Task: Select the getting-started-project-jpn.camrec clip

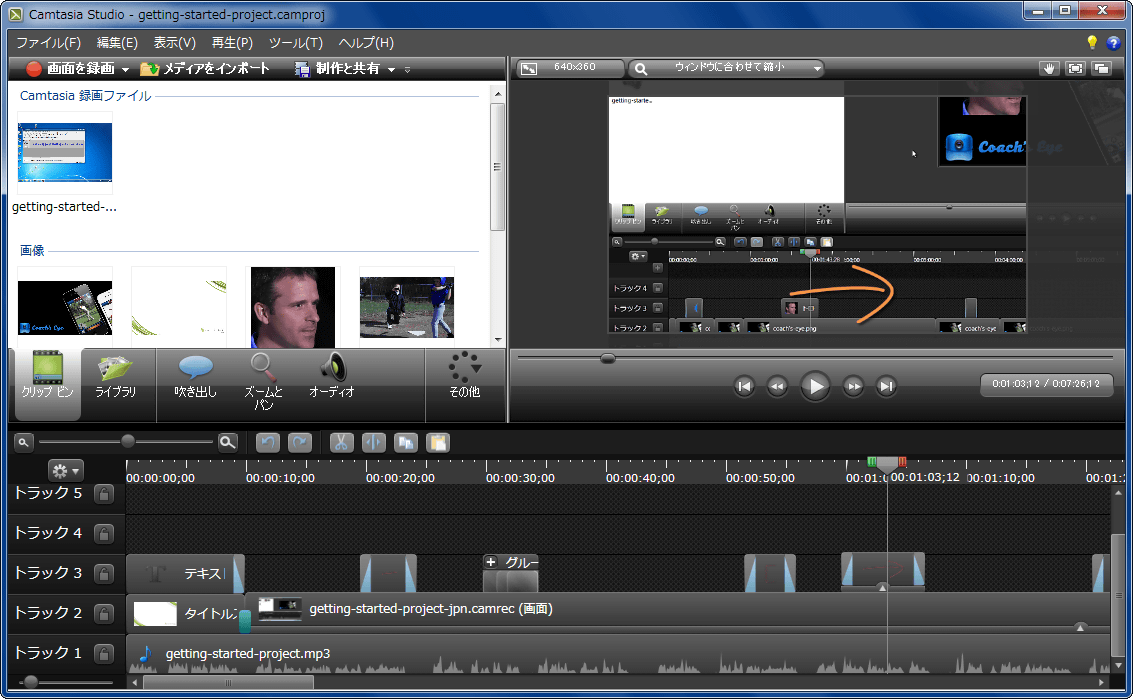Action: 677,612
